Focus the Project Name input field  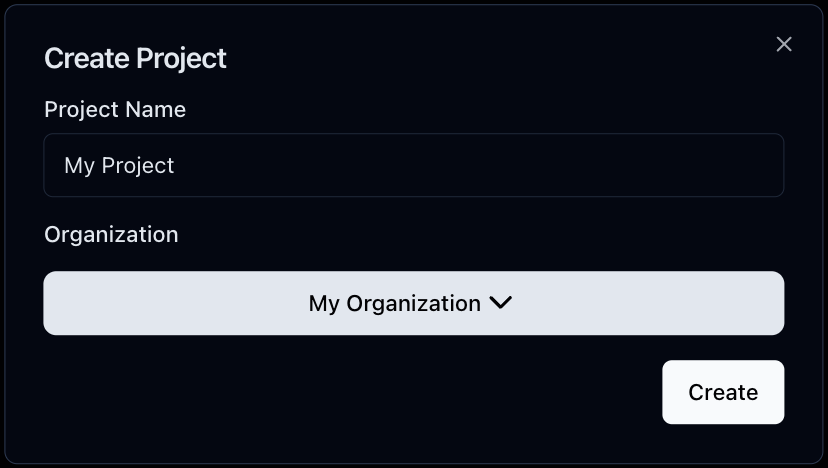pyautogui.click(x=413, y=165)
